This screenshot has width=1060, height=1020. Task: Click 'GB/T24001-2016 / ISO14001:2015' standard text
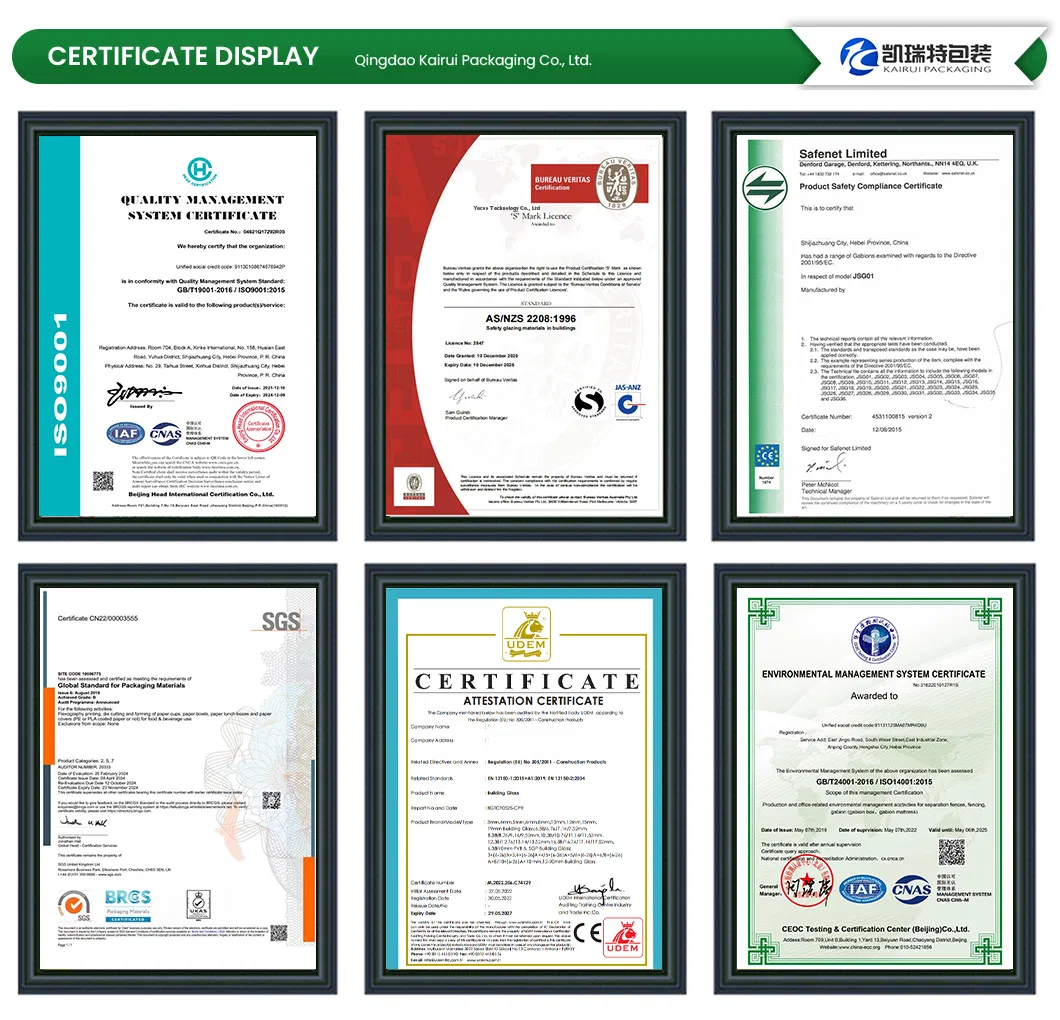(x=873, y=781)
